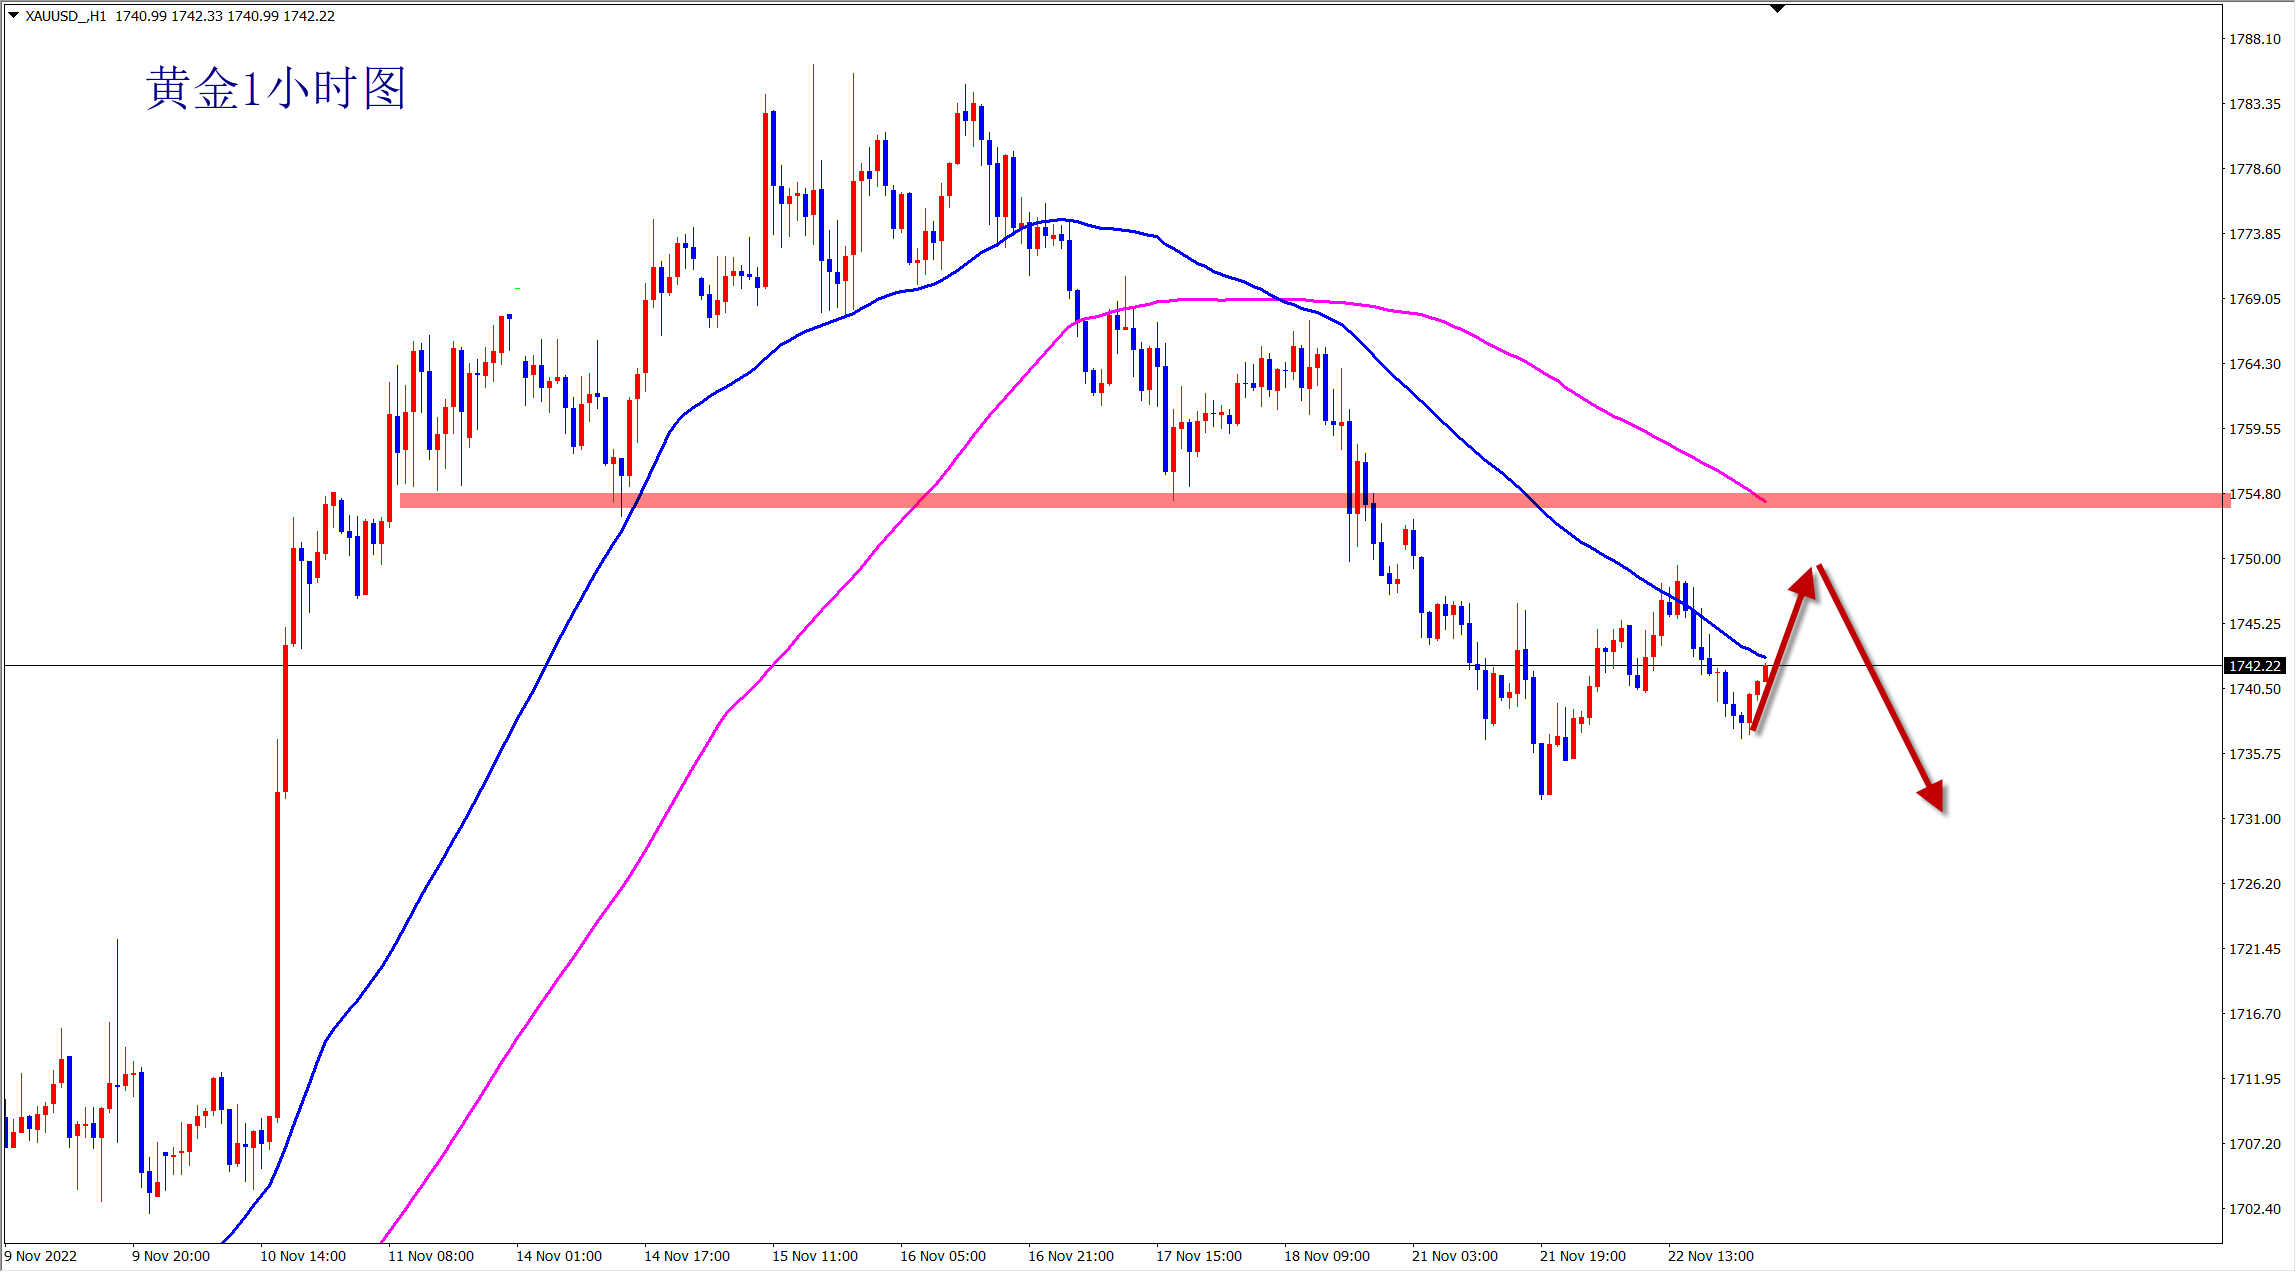Image resolution: width=2296 pixels, height=1272 pixels.
Task: Click the chart shift triangle marker at top
Action: coord(1777,9)
